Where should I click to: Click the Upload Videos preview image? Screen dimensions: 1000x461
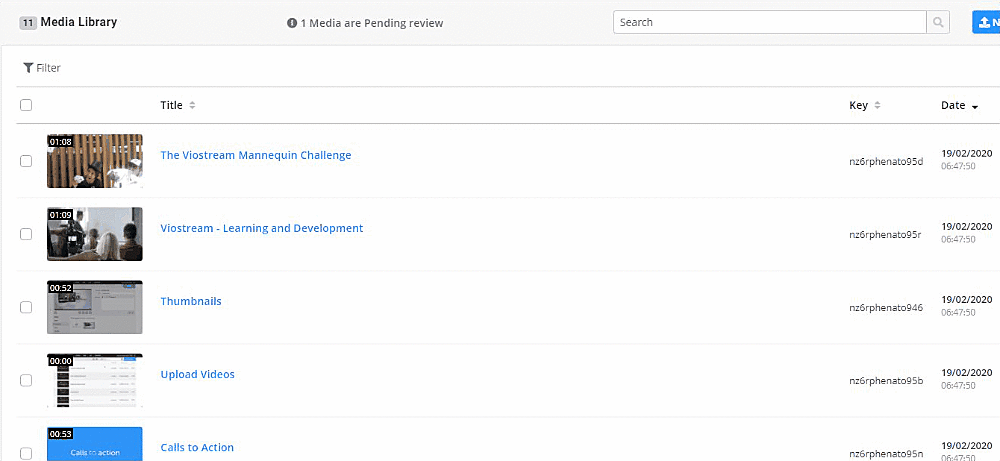[x=95, y=380]
